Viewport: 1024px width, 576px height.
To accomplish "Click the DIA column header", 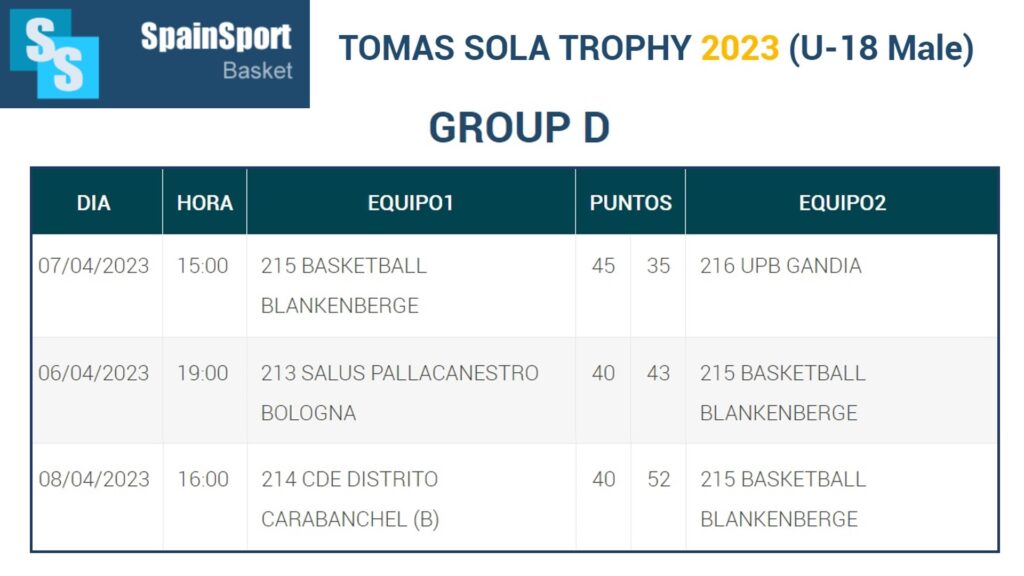I will [94, 203].
